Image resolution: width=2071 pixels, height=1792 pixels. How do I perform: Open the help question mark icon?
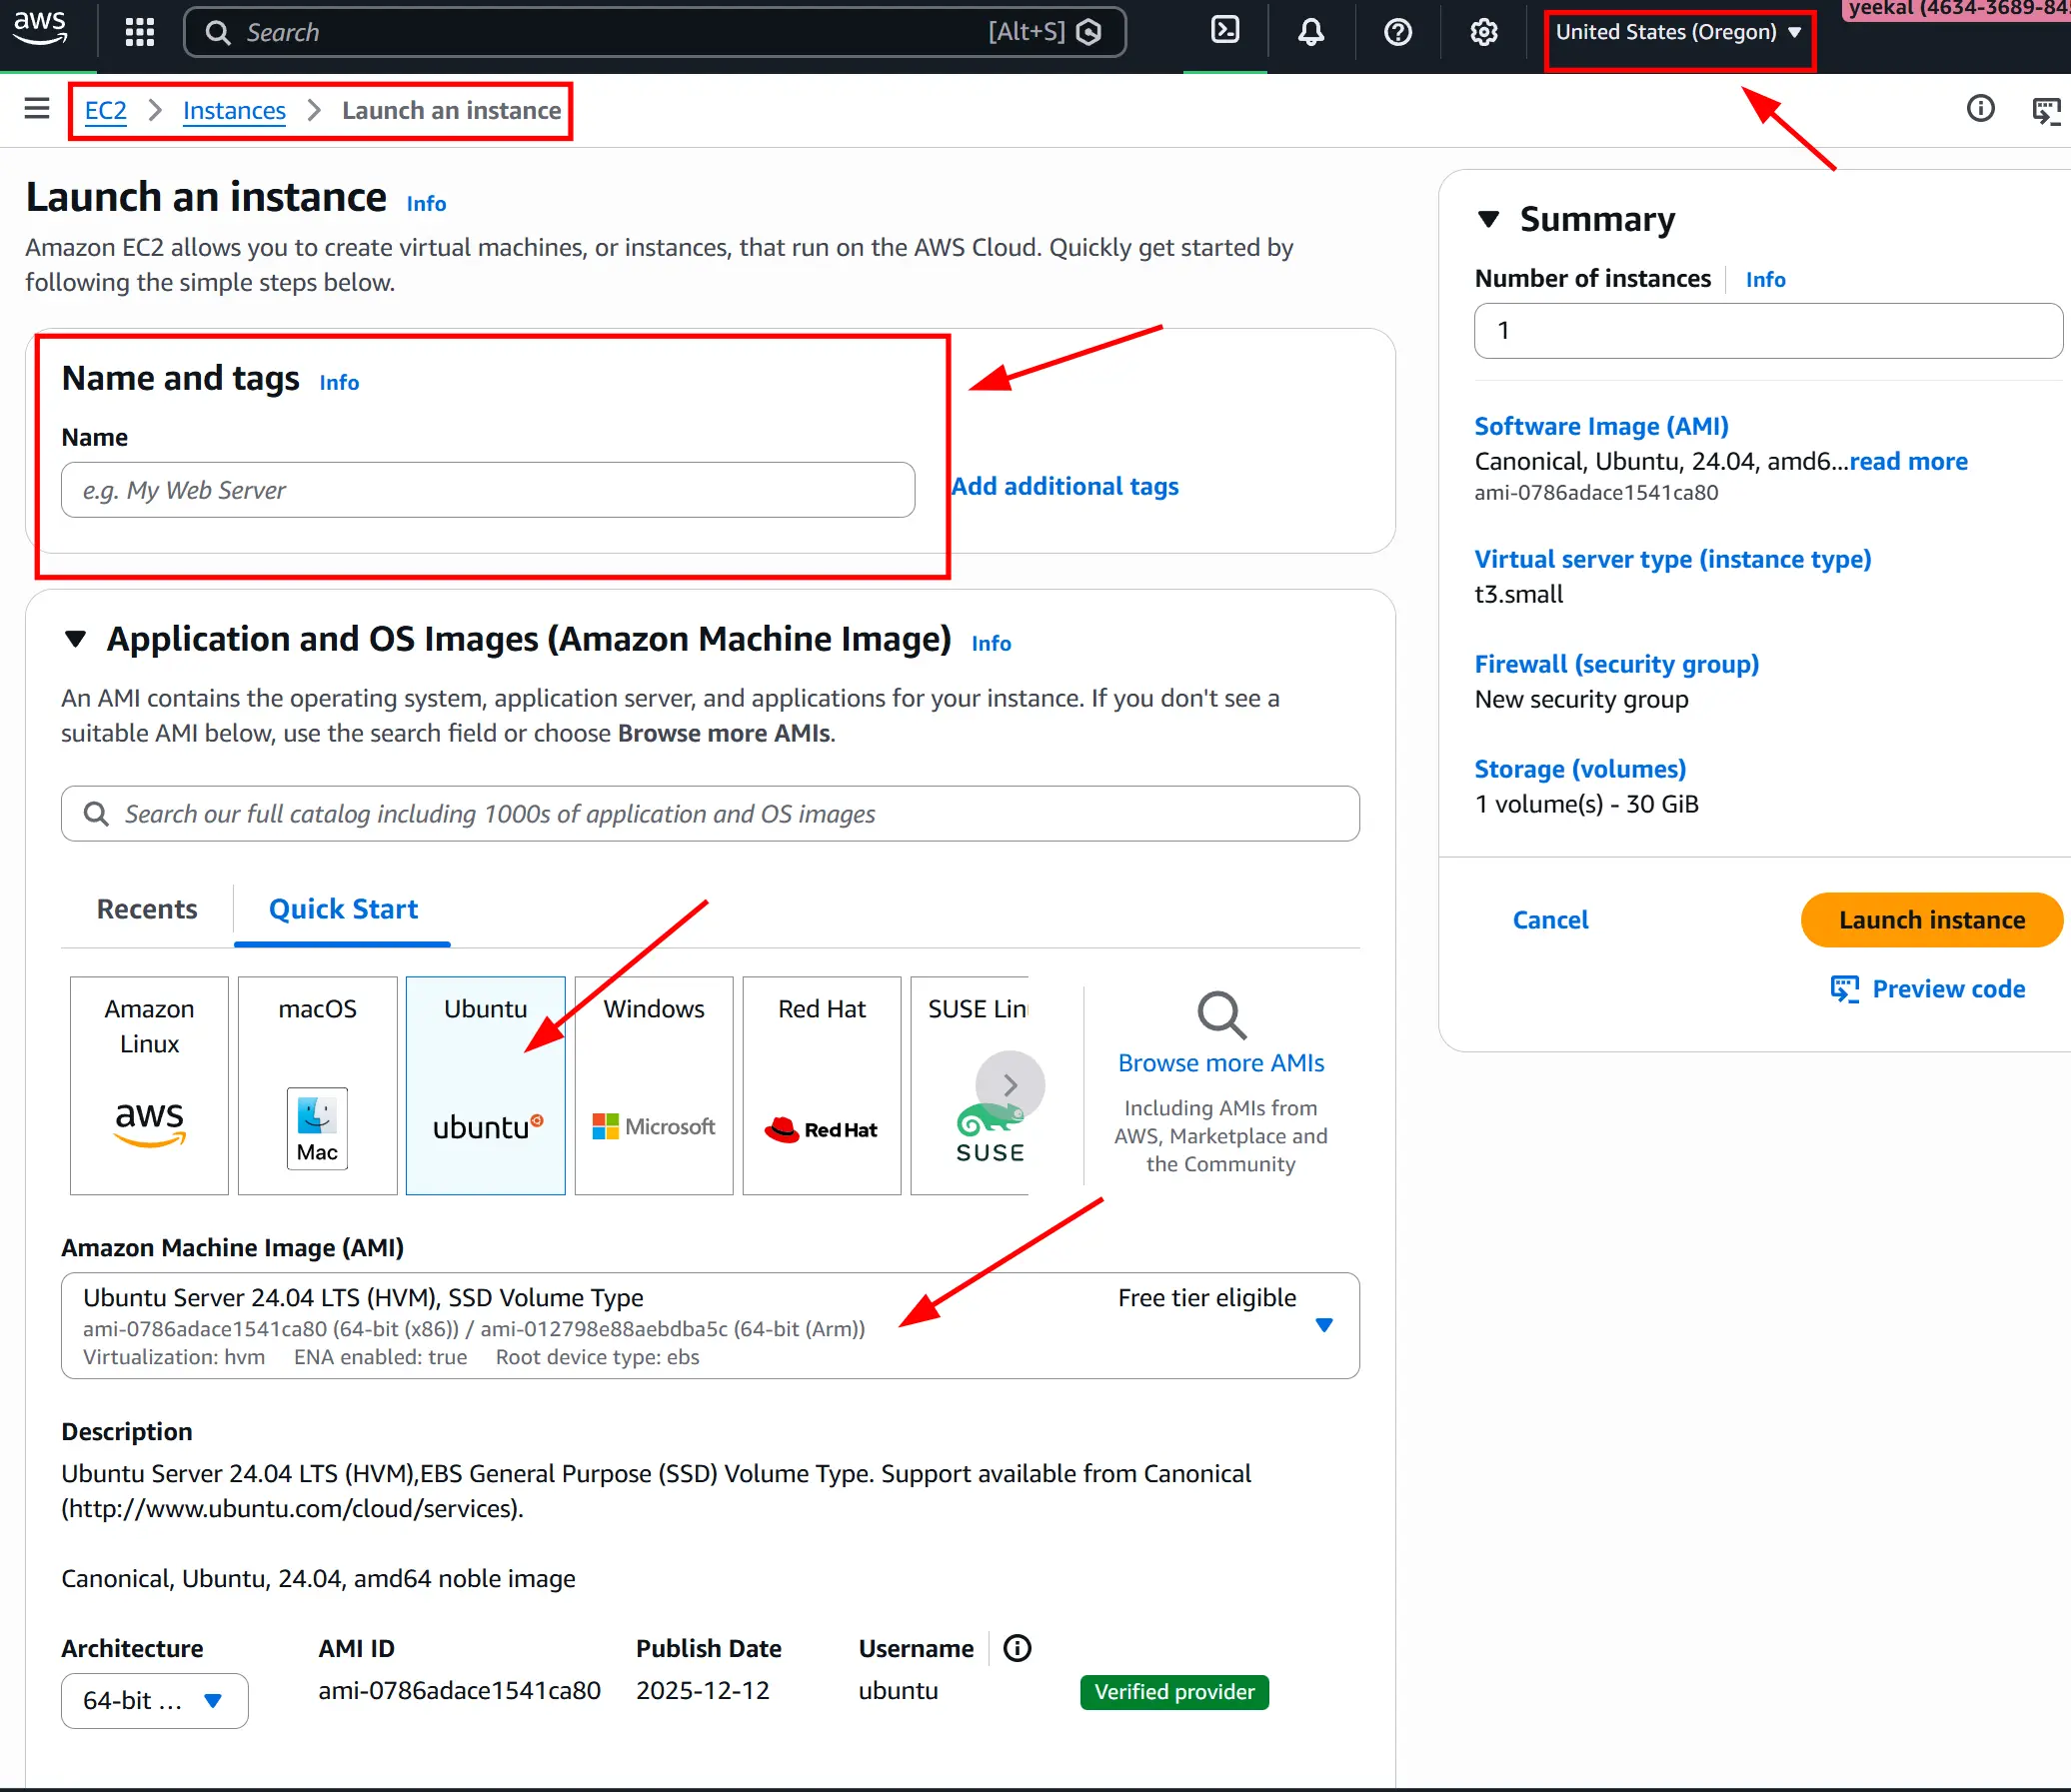pyautogui.click(x=1396, y=31)
